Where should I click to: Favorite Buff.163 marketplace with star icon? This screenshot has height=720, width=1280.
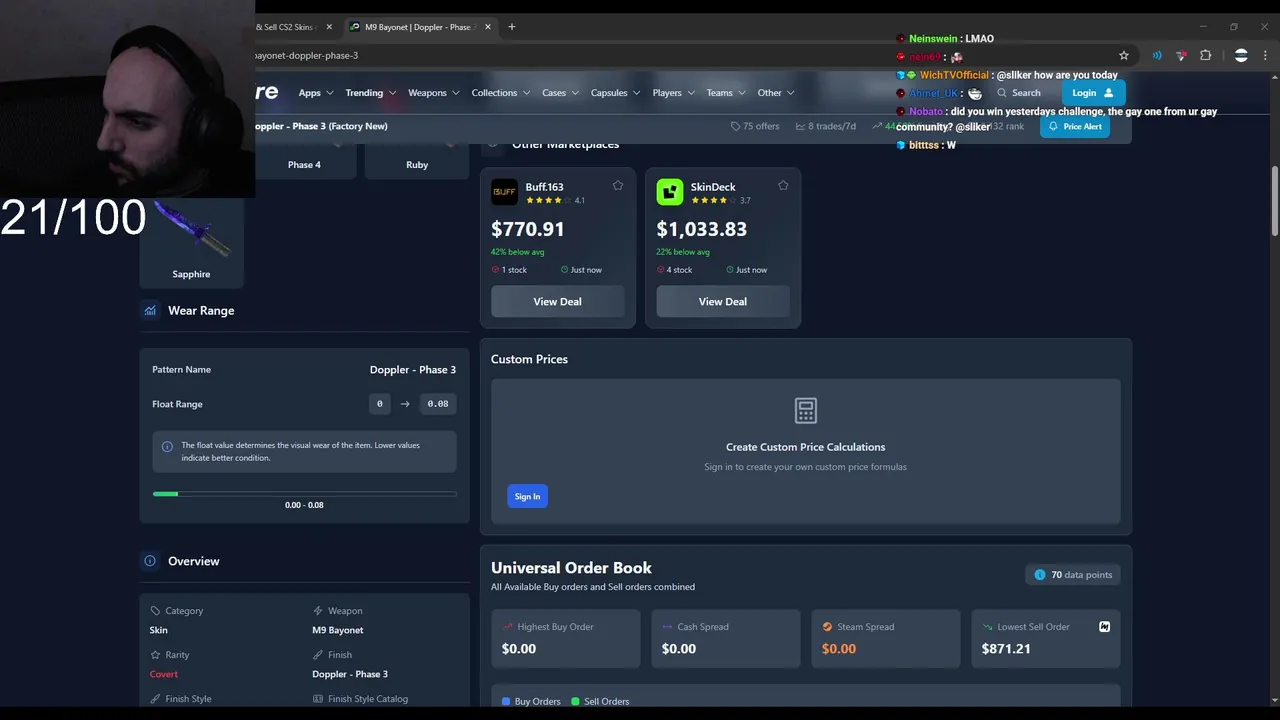coord(618,185)
